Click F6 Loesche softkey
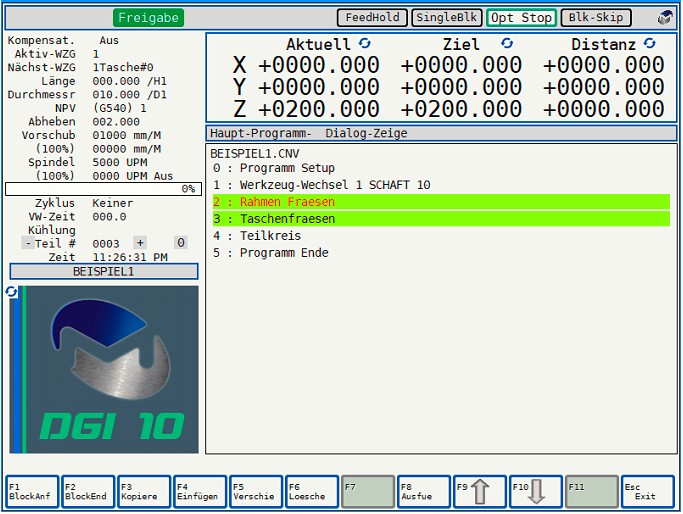The height and width of the screenshot is (514, 683). point(312,492)
